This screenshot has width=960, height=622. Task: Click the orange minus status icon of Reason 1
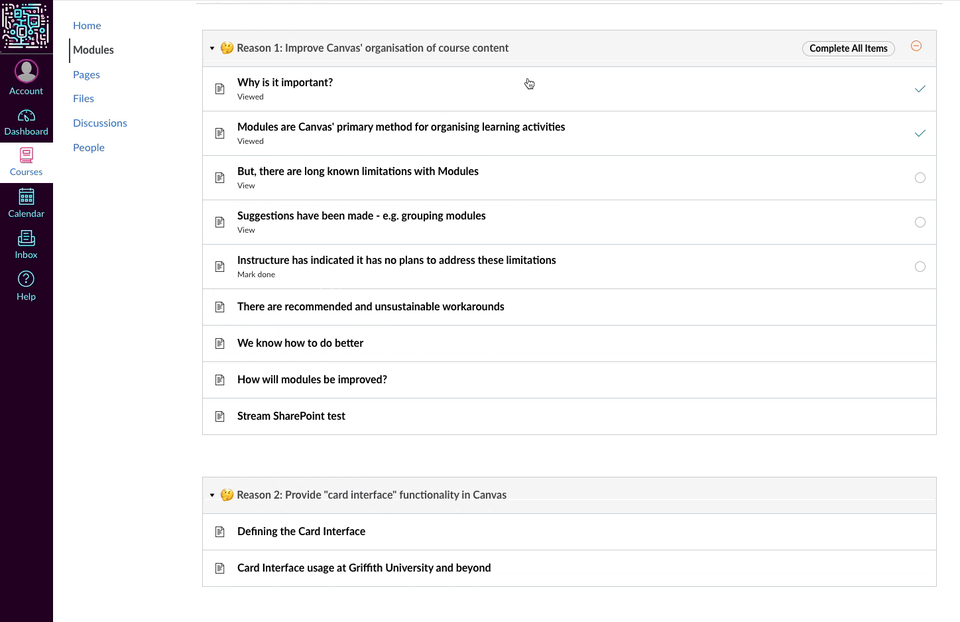pyautogui.click(x=917, y=46)
